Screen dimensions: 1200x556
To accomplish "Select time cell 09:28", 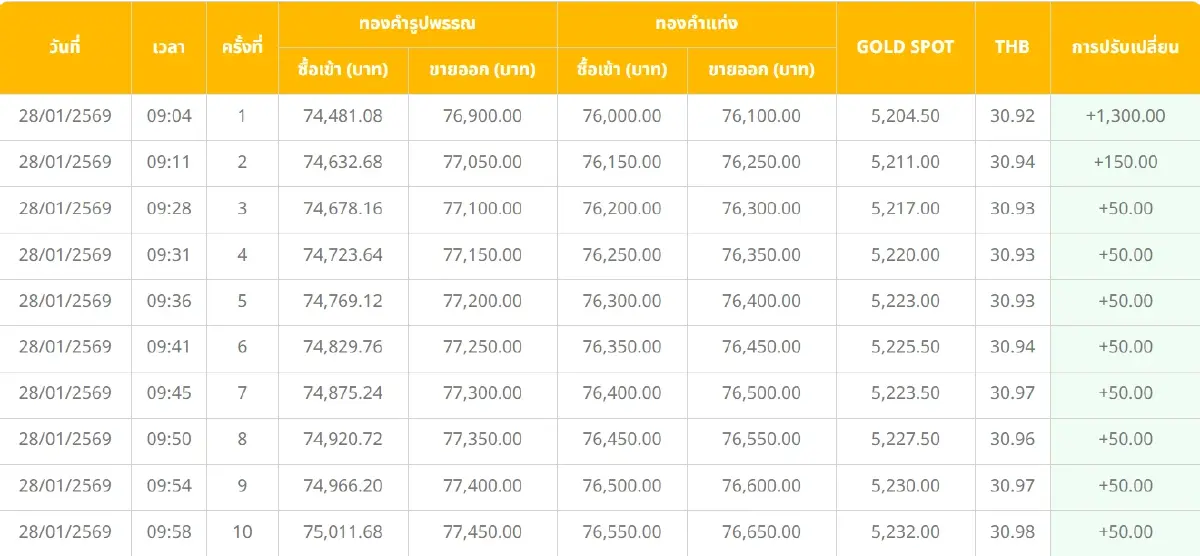I will point(169,208).
